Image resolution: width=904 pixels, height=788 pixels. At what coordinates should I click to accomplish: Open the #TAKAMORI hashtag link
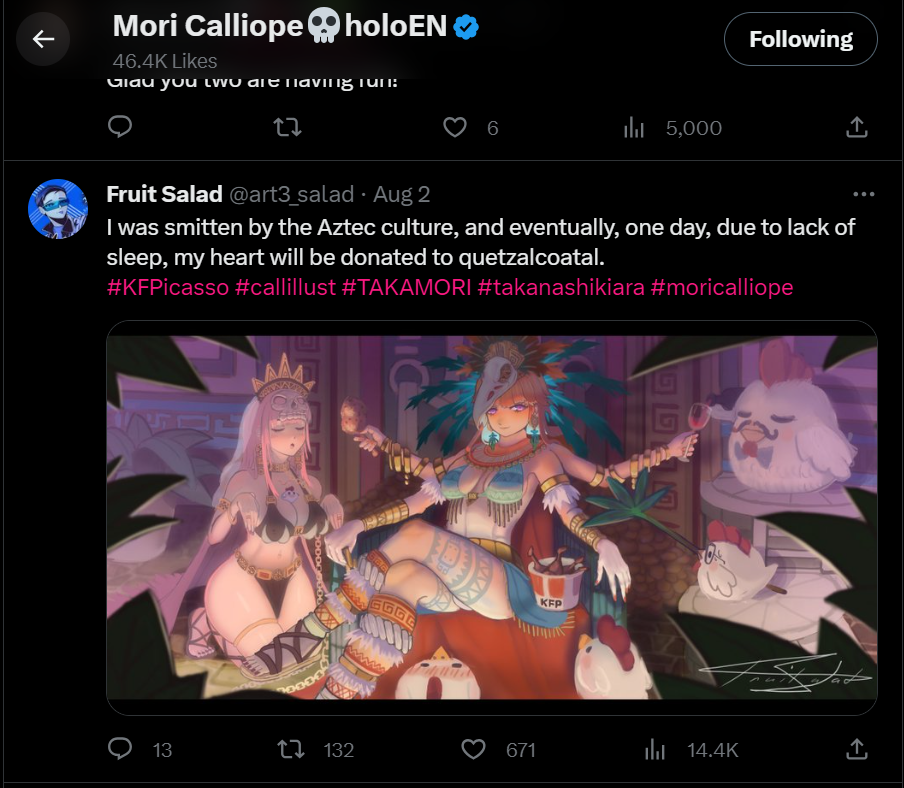click(x=407, y=287)
